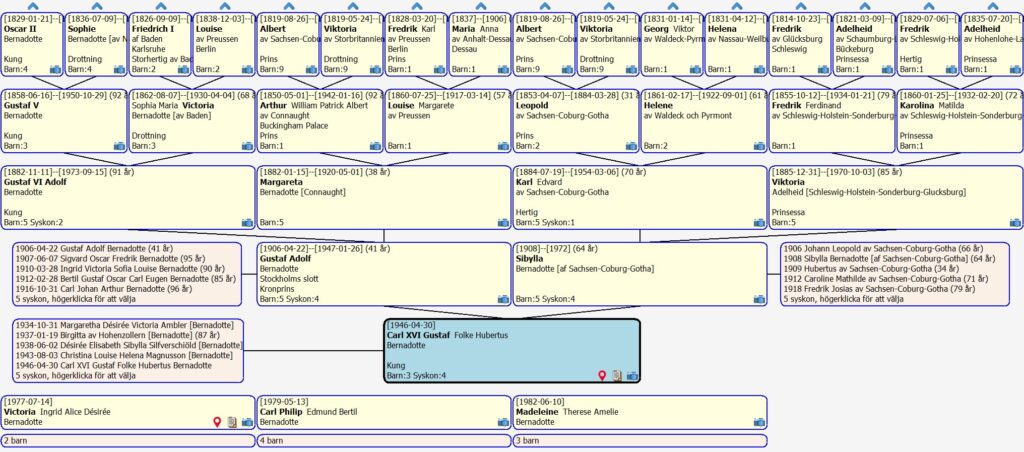Click the map pin on Victoria Ingrid Alice's card

(x=217, y=423)
